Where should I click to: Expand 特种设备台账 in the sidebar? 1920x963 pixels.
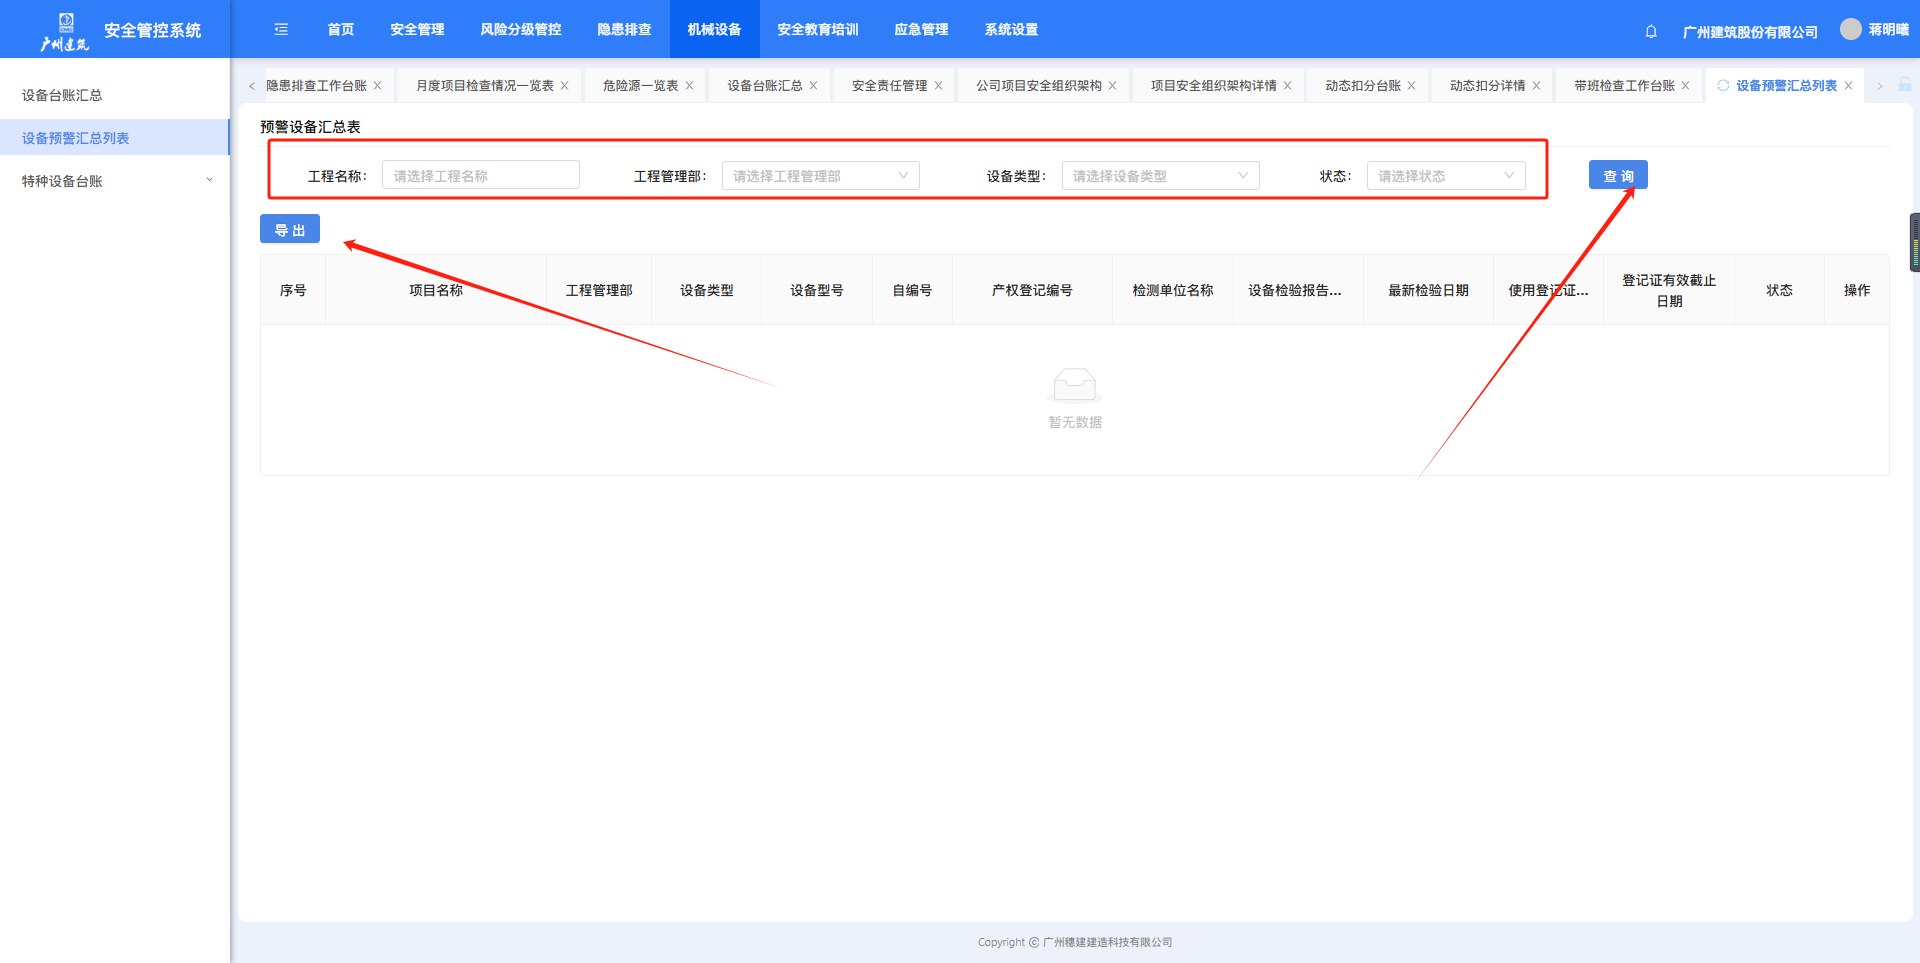pos(115,181)
